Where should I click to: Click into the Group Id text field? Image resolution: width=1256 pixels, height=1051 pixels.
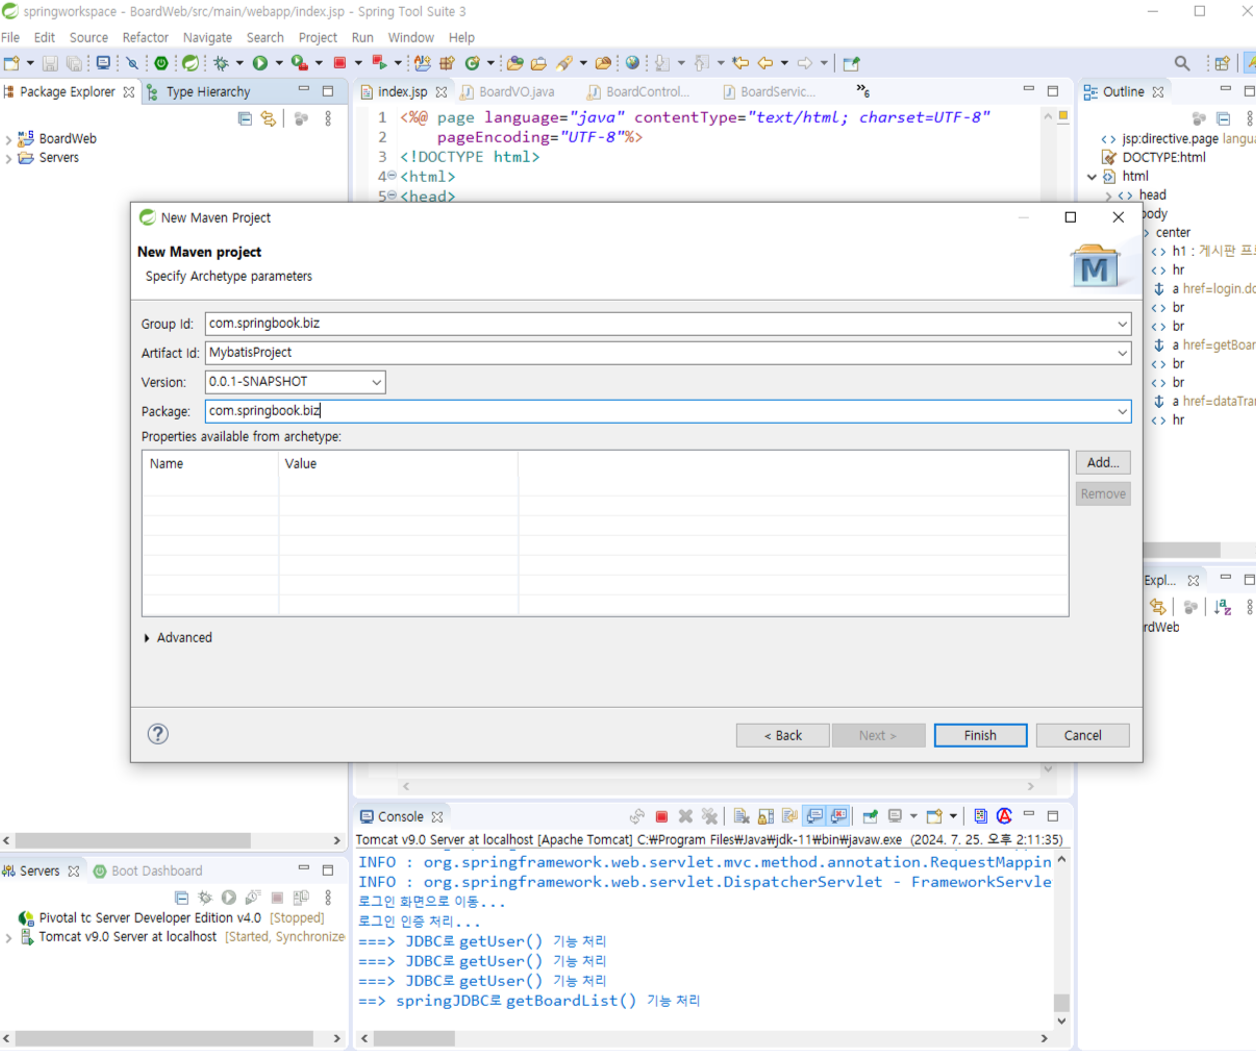click(659, 324)
